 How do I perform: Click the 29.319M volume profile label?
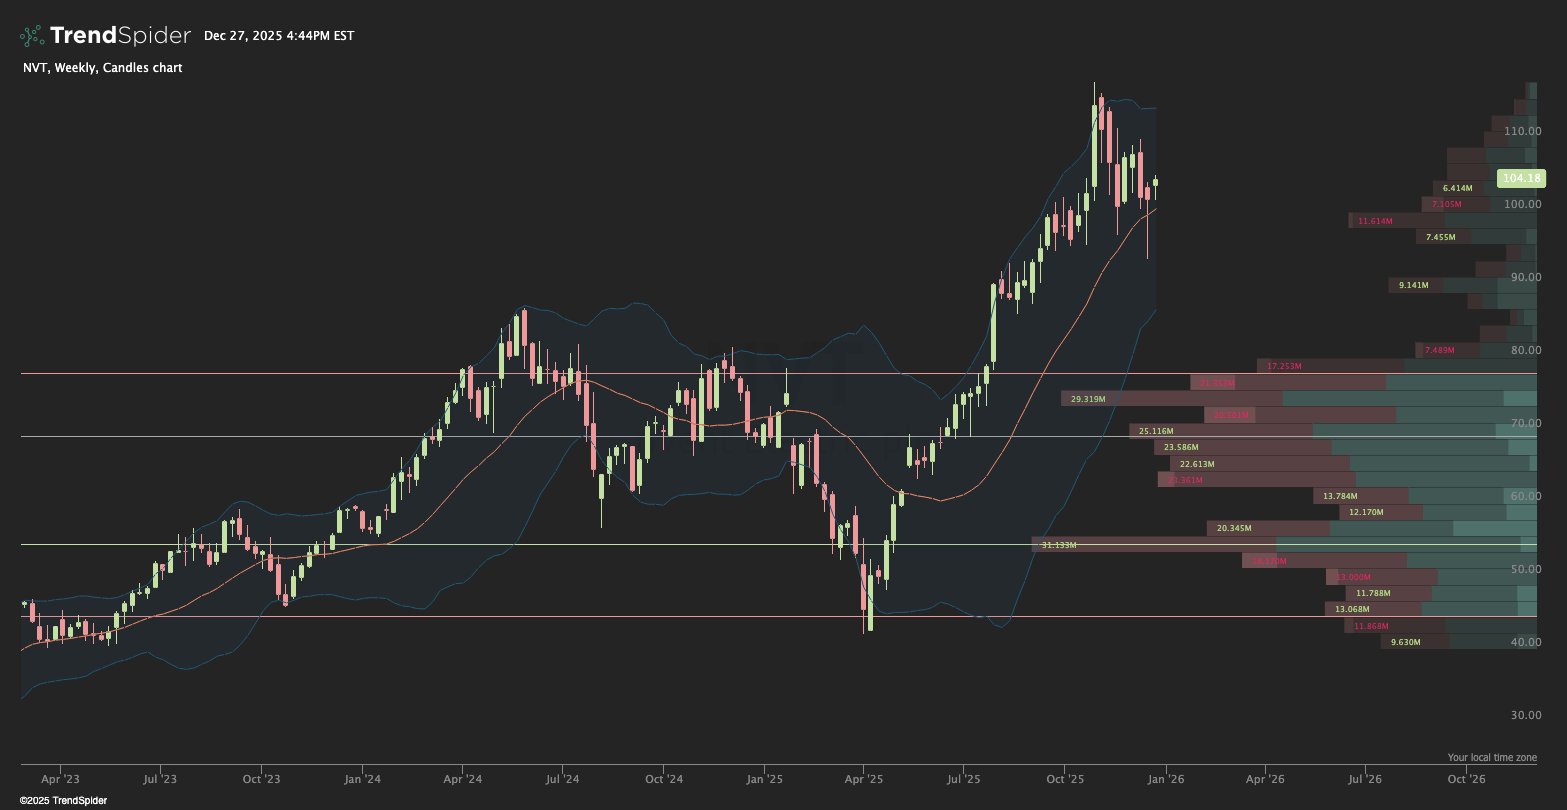pyautogui.click(x=1087, y=399)
